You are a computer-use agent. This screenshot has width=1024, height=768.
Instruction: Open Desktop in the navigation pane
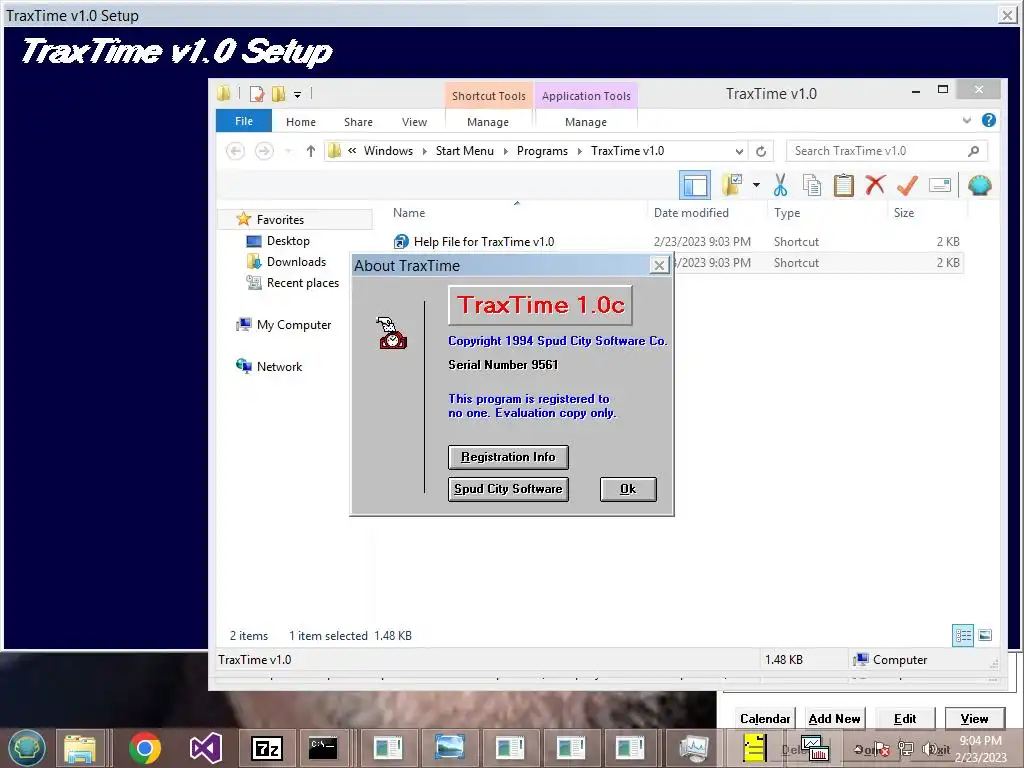[x=287, y=241]
